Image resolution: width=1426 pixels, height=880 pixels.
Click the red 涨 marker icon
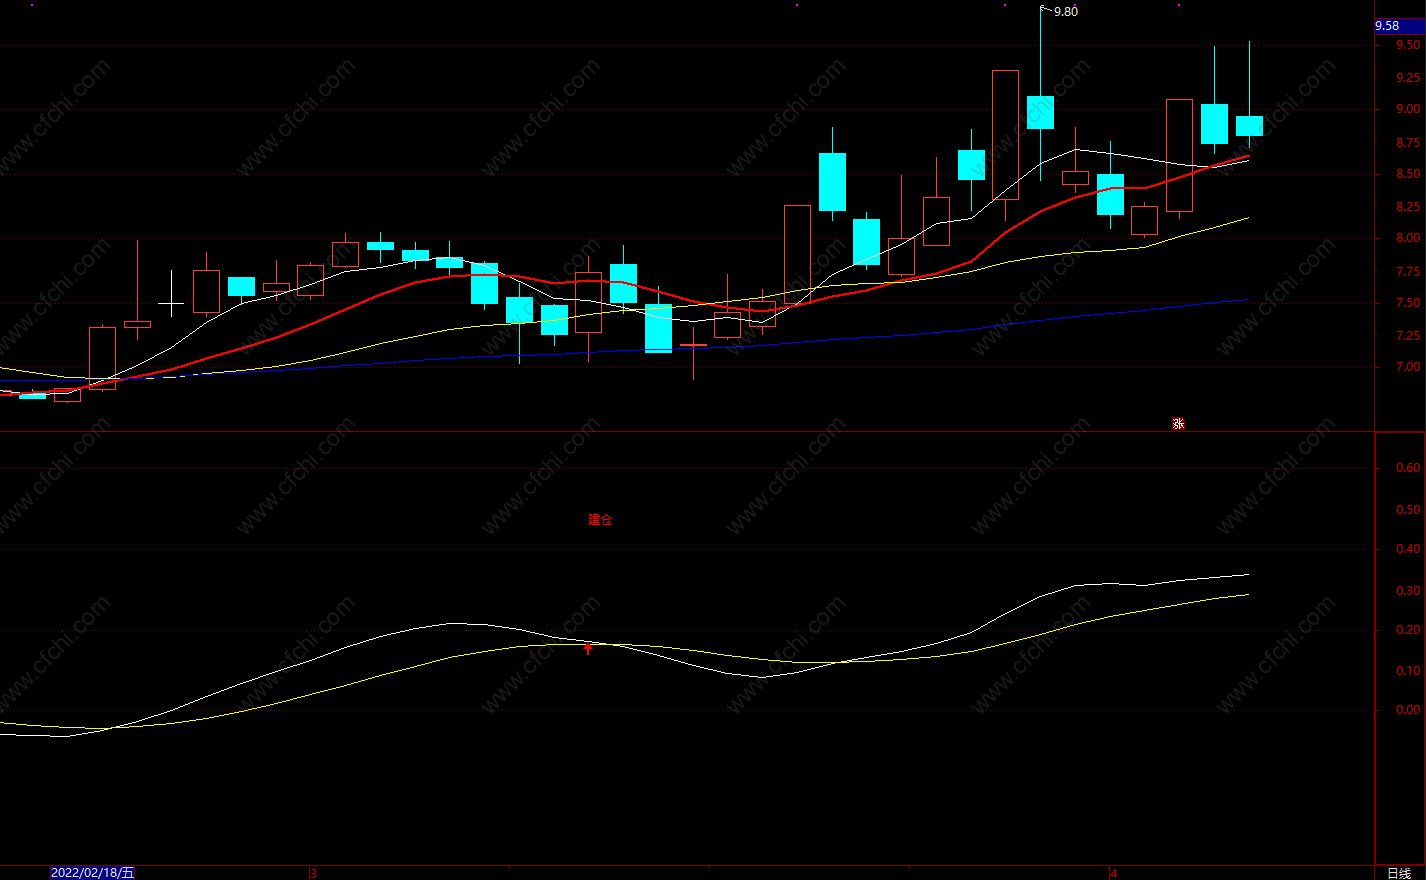(1178, 424)
